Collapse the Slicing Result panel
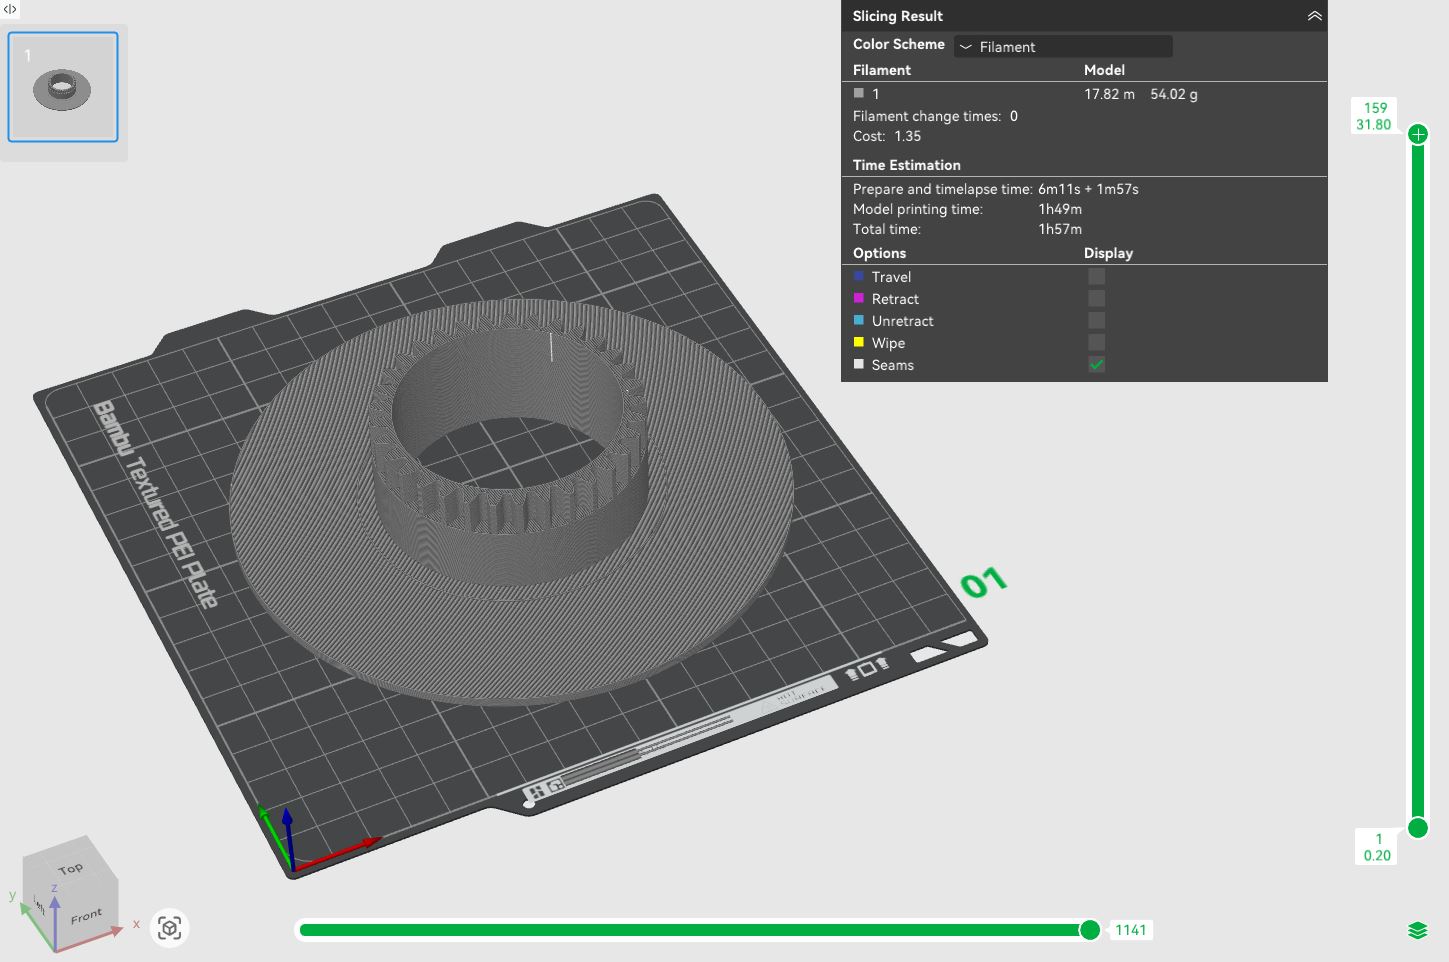 tap(1314, 16)
